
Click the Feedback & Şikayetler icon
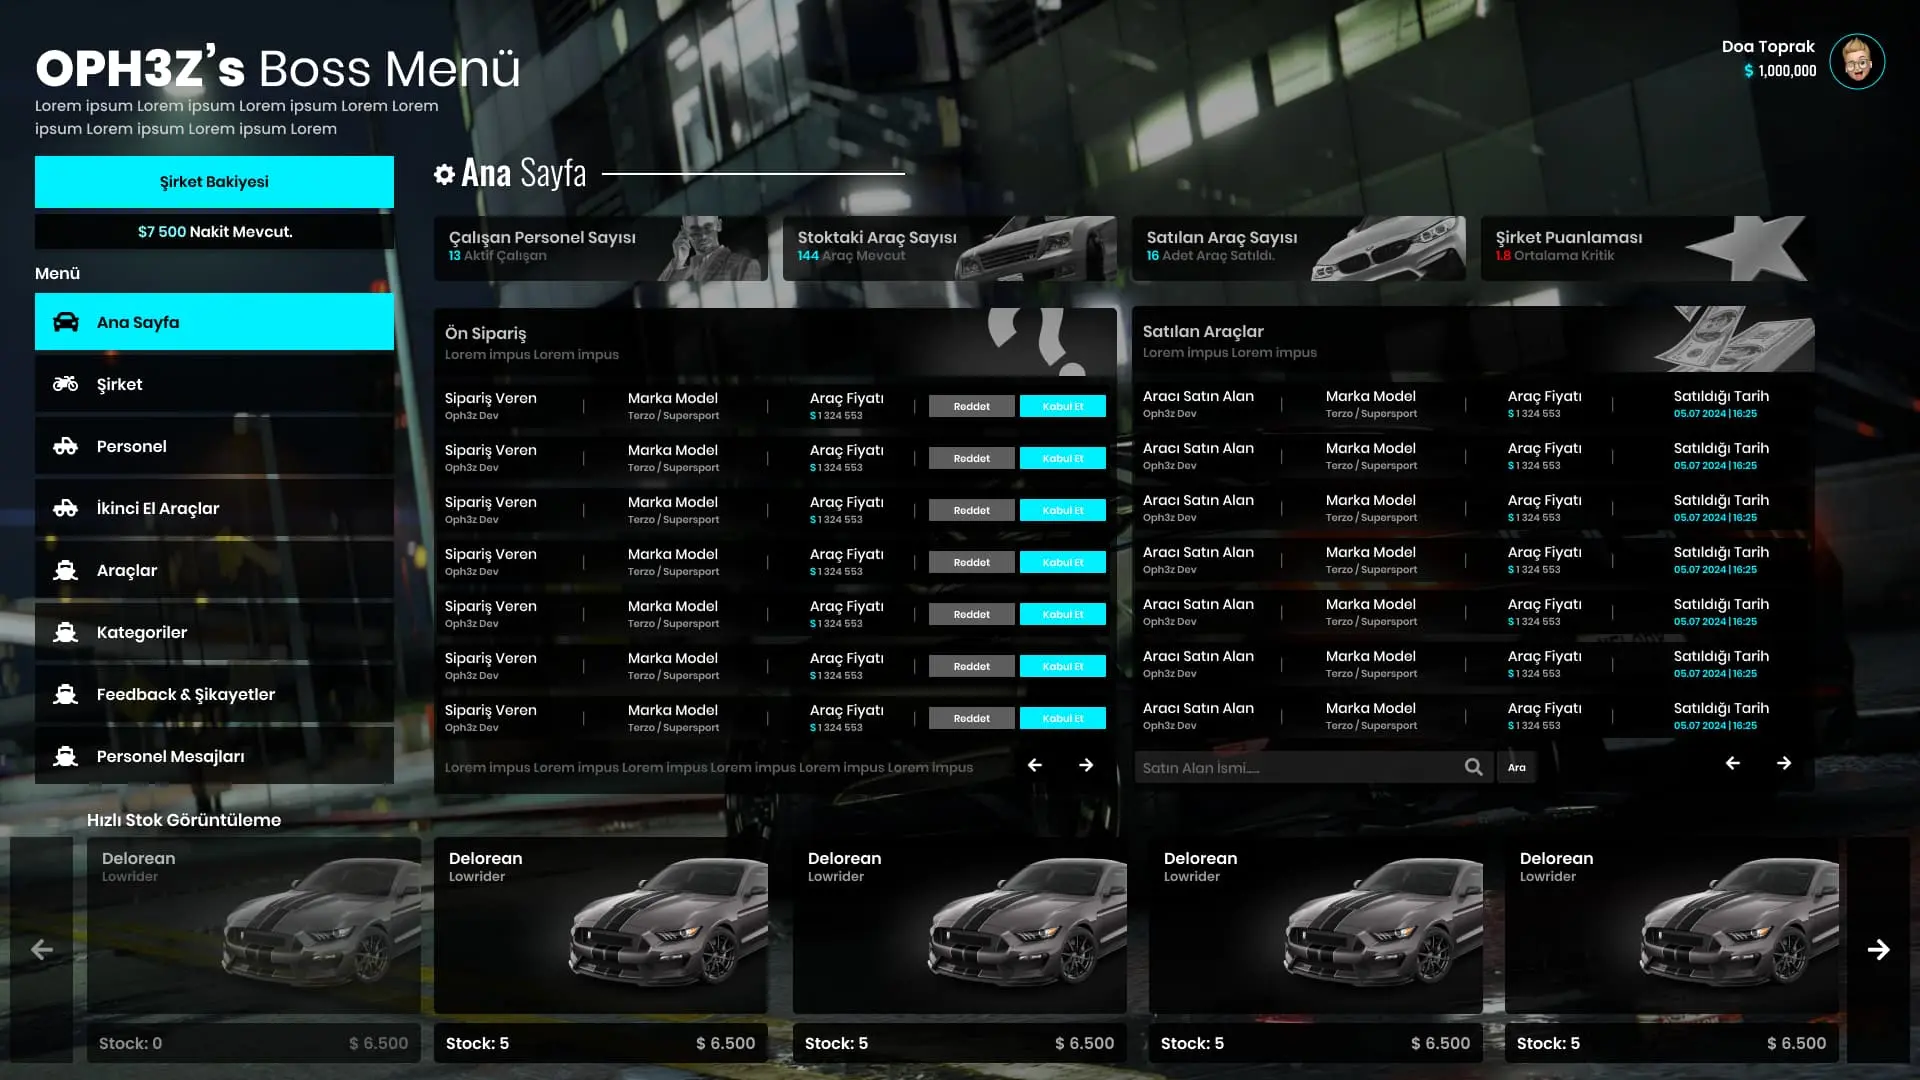point(64,694)
